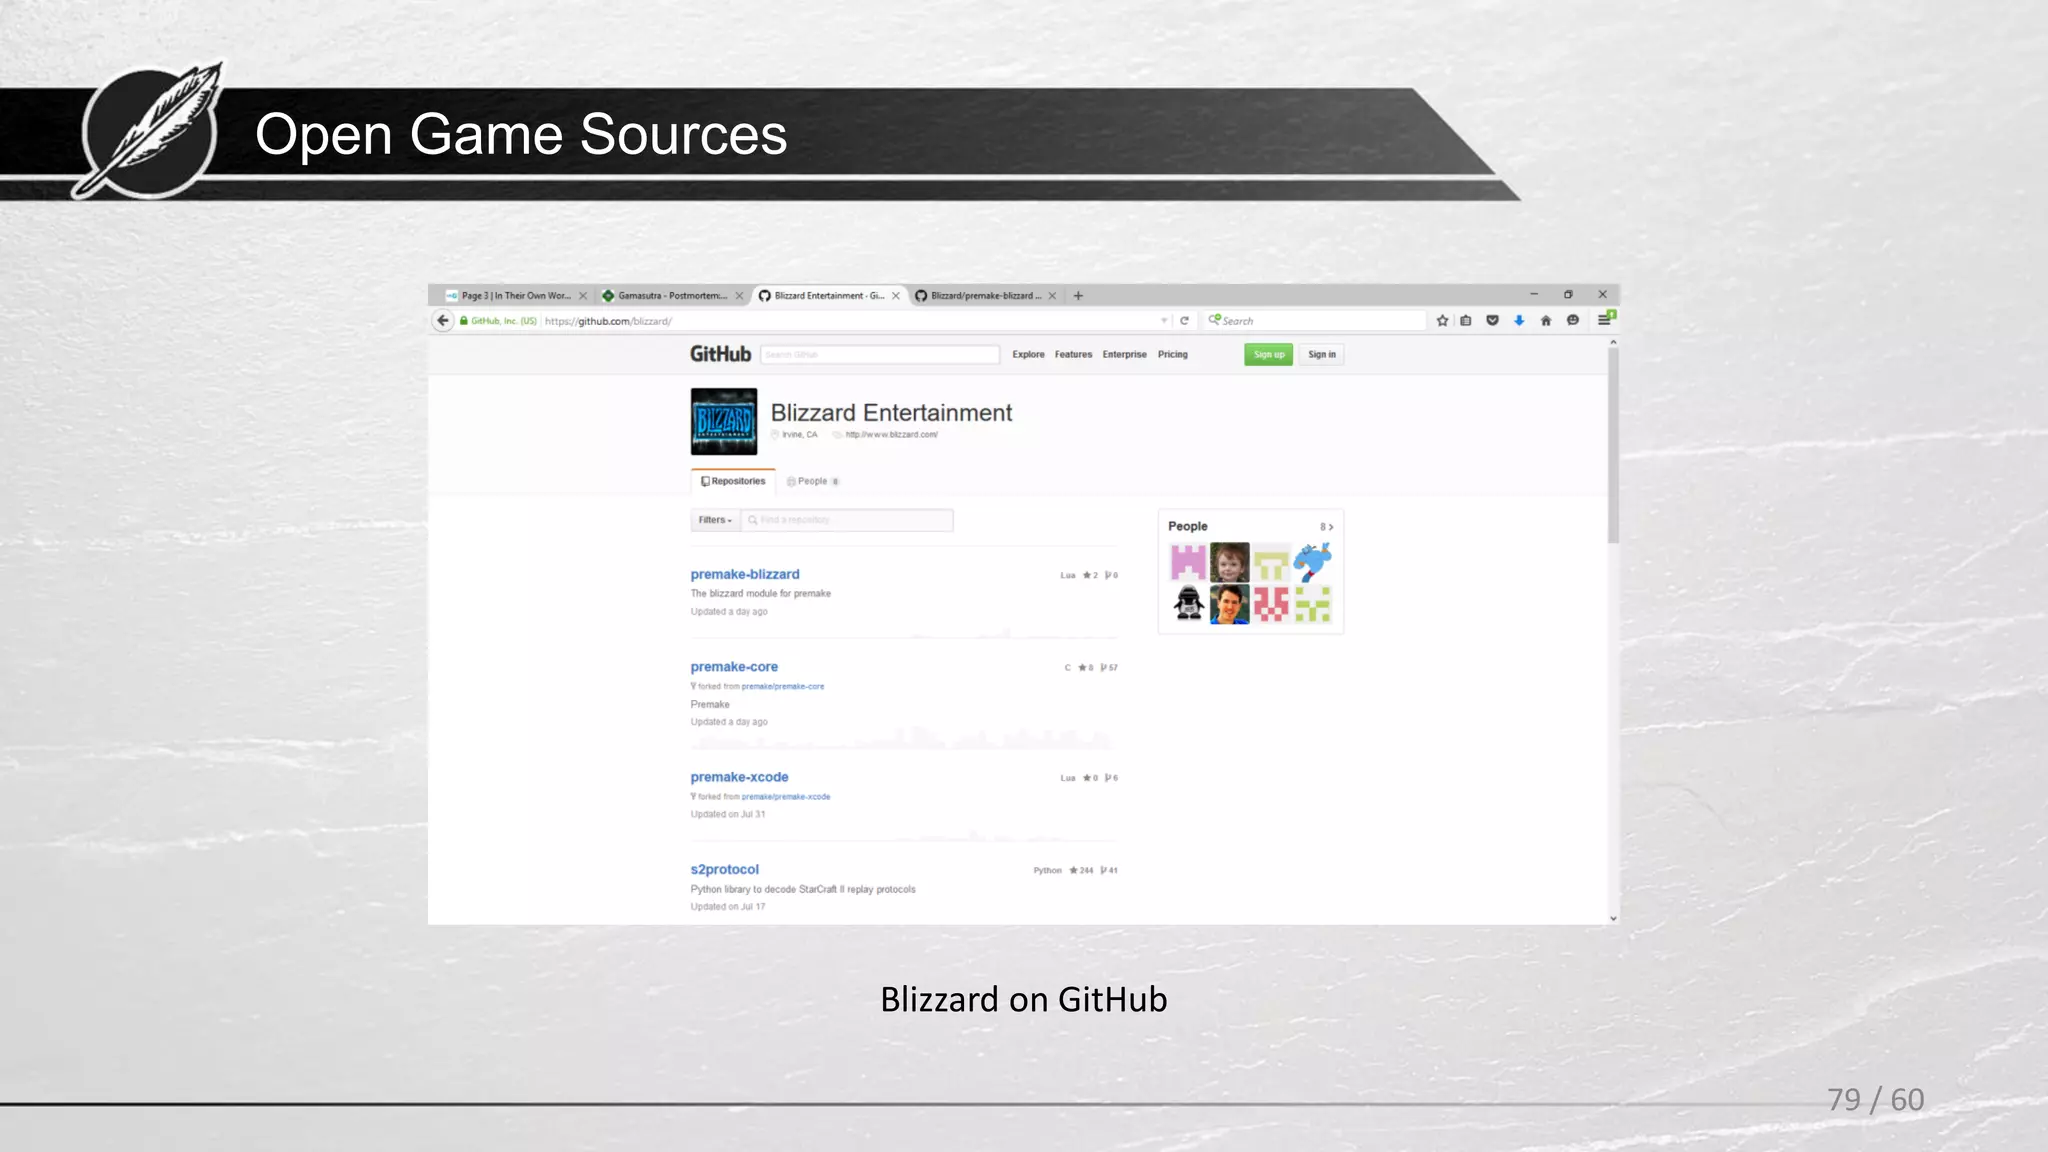
Task: Open the blue genie member avatar
Action: pyautogui.click(x=1313, y=562)
